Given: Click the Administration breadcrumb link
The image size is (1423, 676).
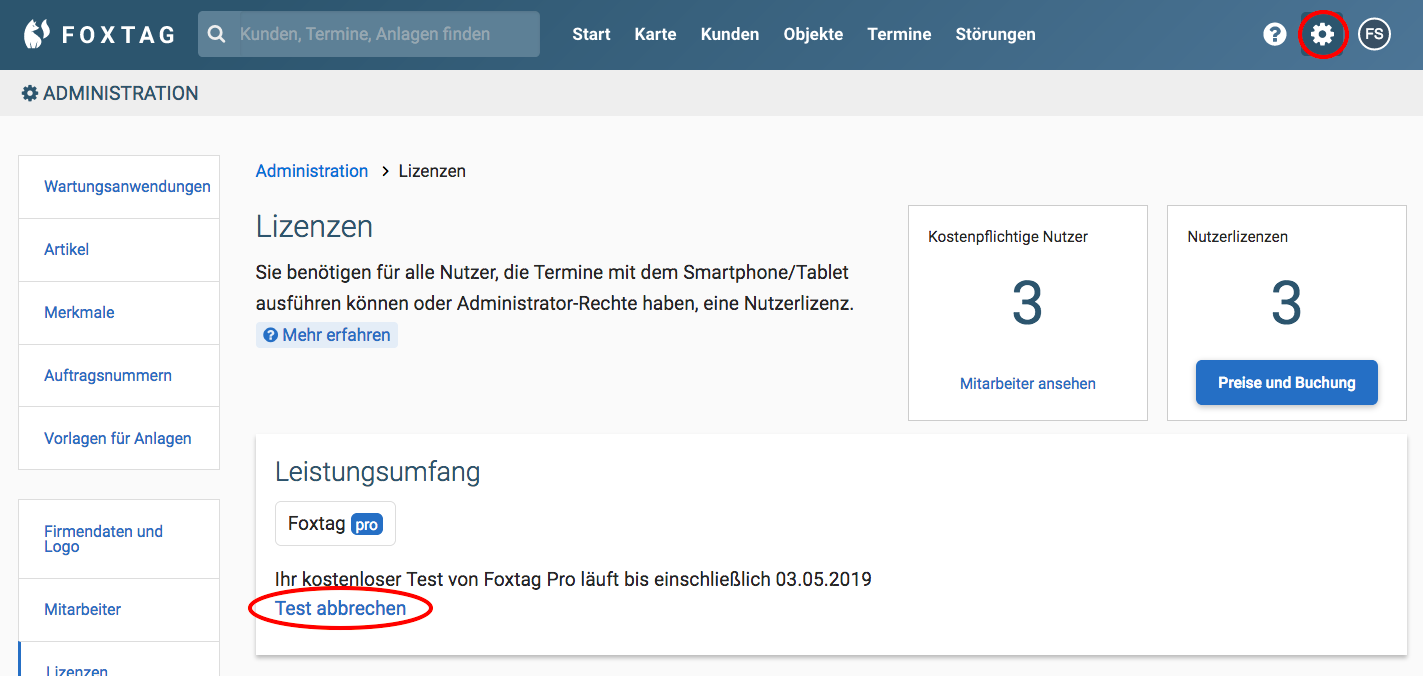Looking at the screenshot, I should click(x=312, y=171).
